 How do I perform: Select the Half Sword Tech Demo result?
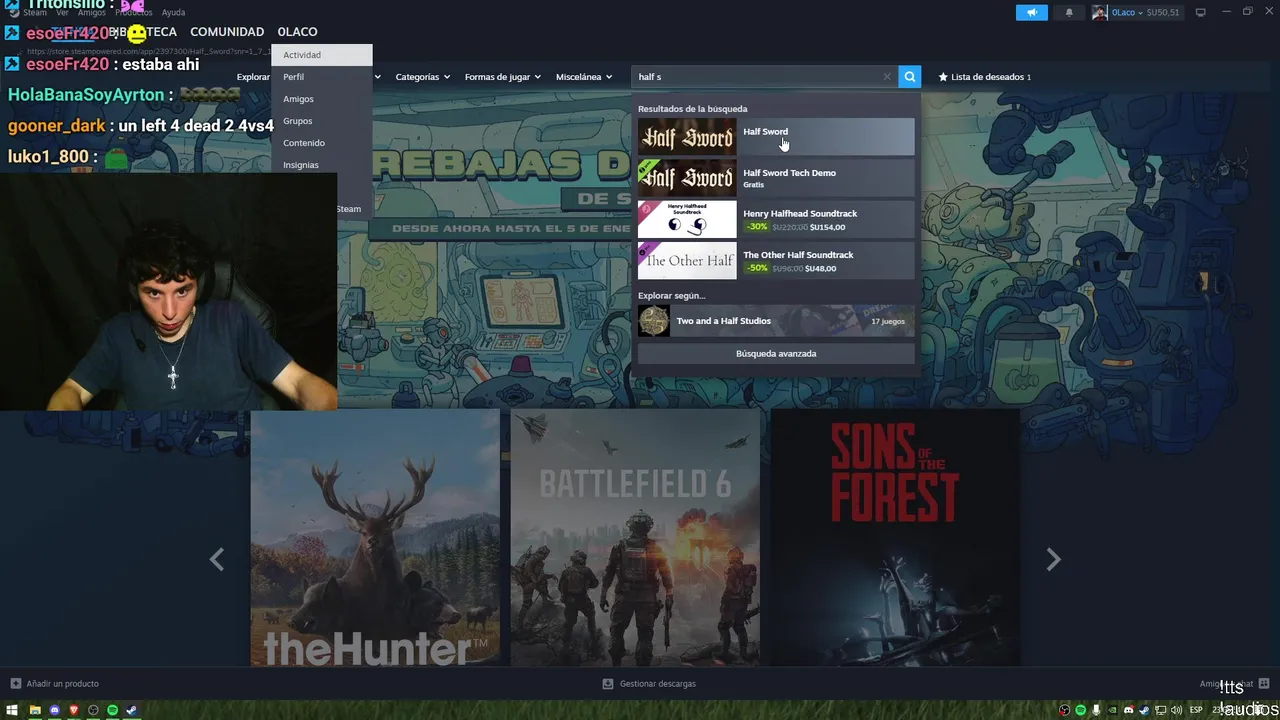[776, 178]
